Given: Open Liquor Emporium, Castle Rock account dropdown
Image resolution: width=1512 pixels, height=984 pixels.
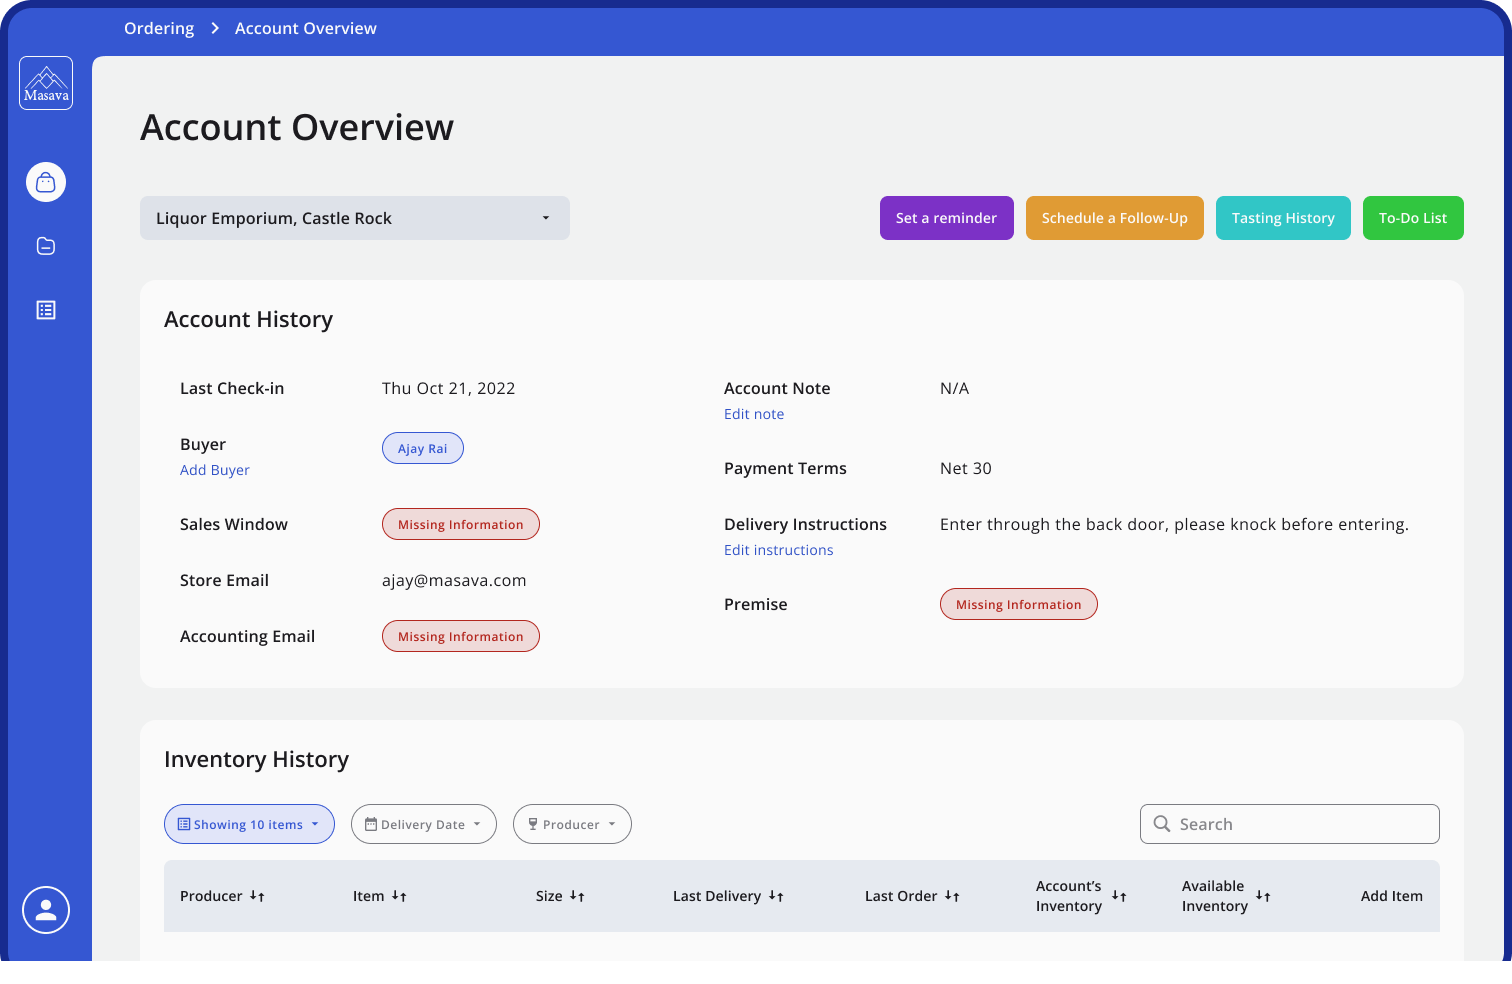Looking at the screenshot, I should pyautogui.click(x=355, y=218).
